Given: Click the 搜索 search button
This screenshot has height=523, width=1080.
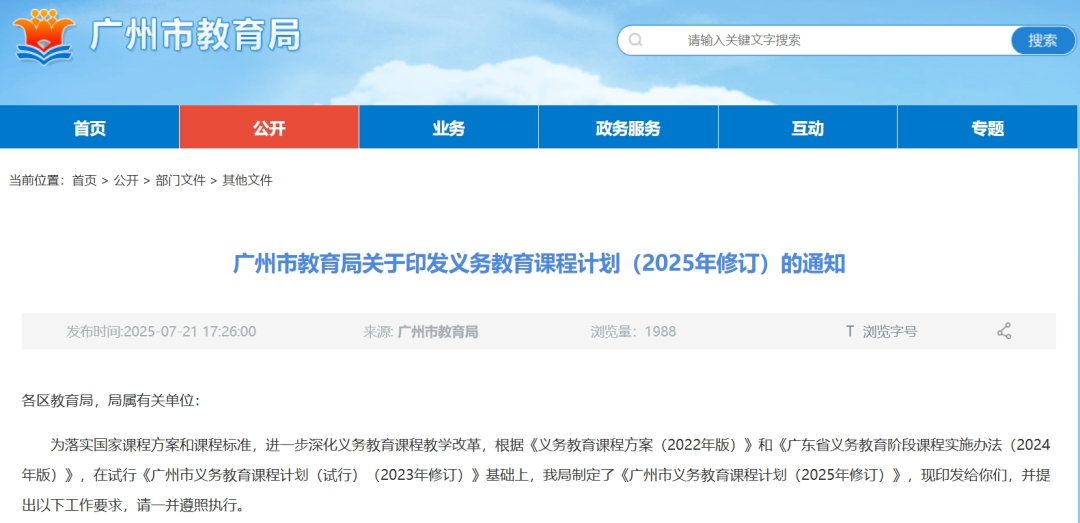Looking at the screenshot, I should tap(1043, 40).
